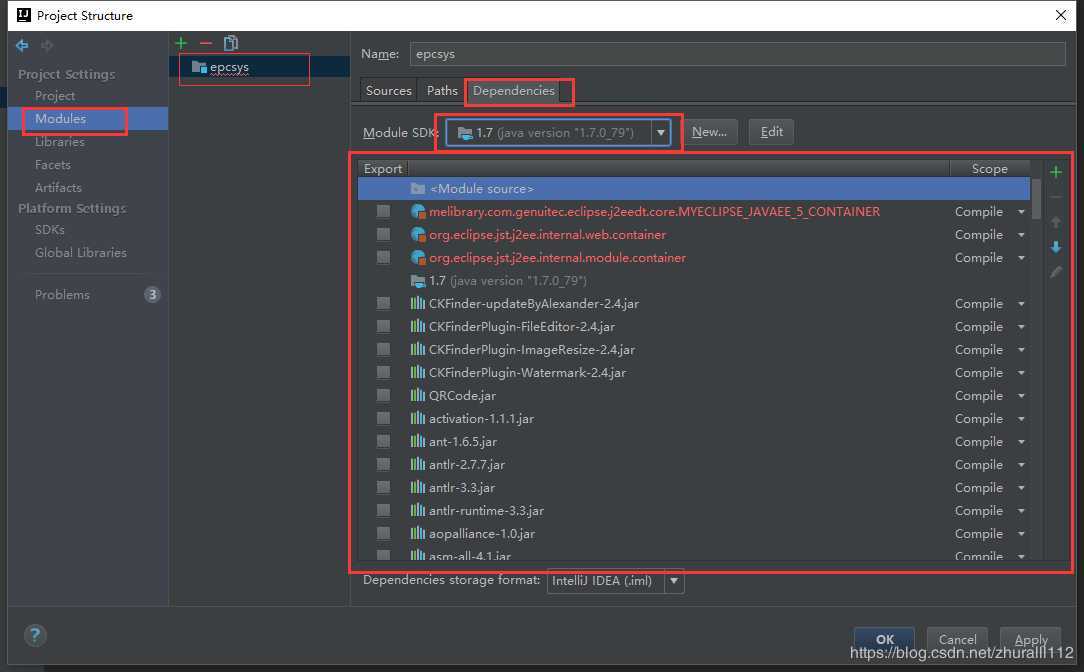
Task: Open SDKs under Platform Settings
Action: click(x=49, y=230)
